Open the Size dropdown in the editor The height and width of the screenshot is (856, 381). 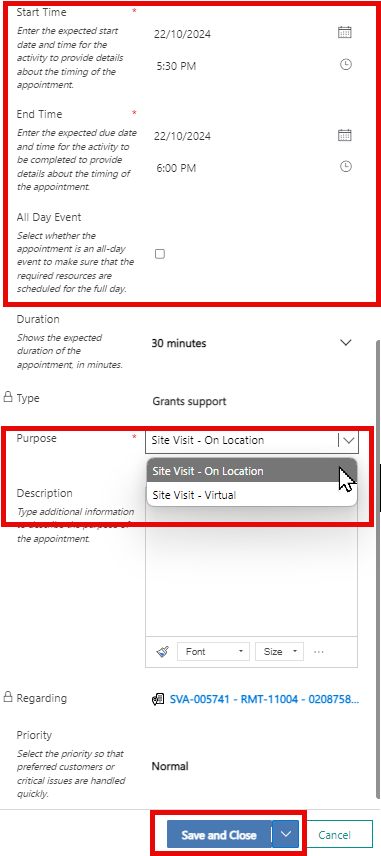point(279,651)
